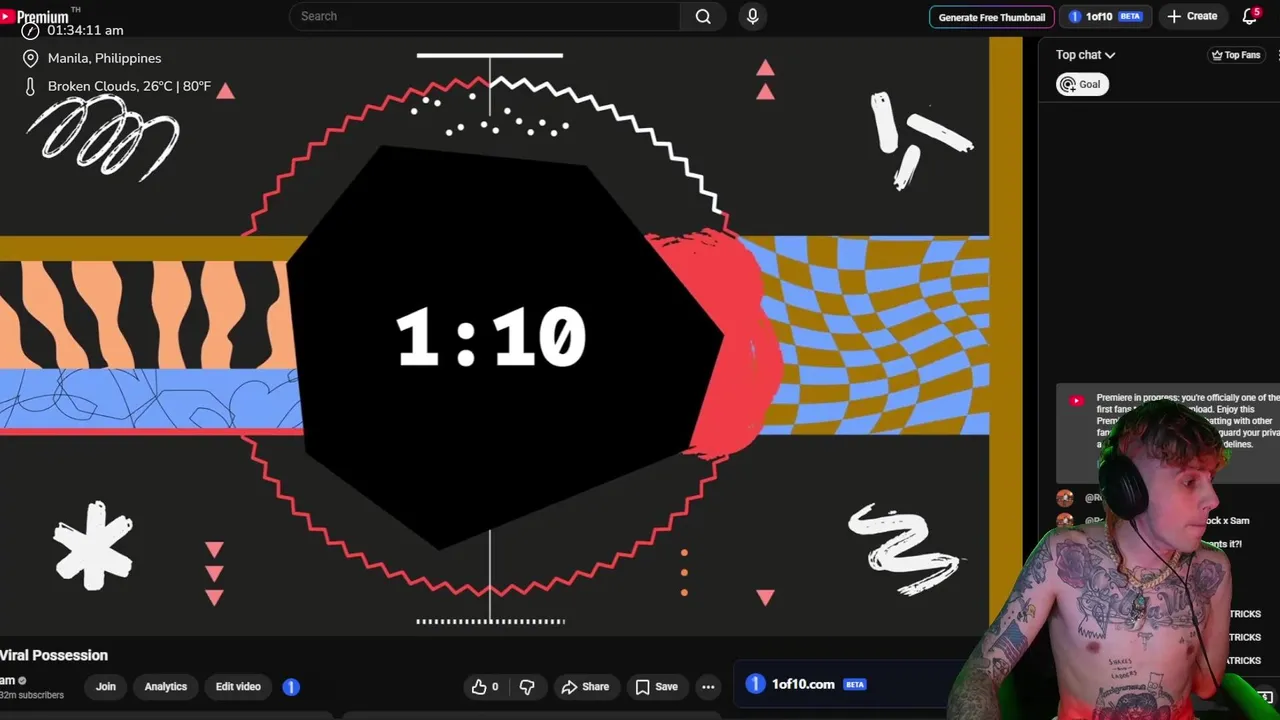
Task: Click the search magnifier button
Action: coord(703,16)
